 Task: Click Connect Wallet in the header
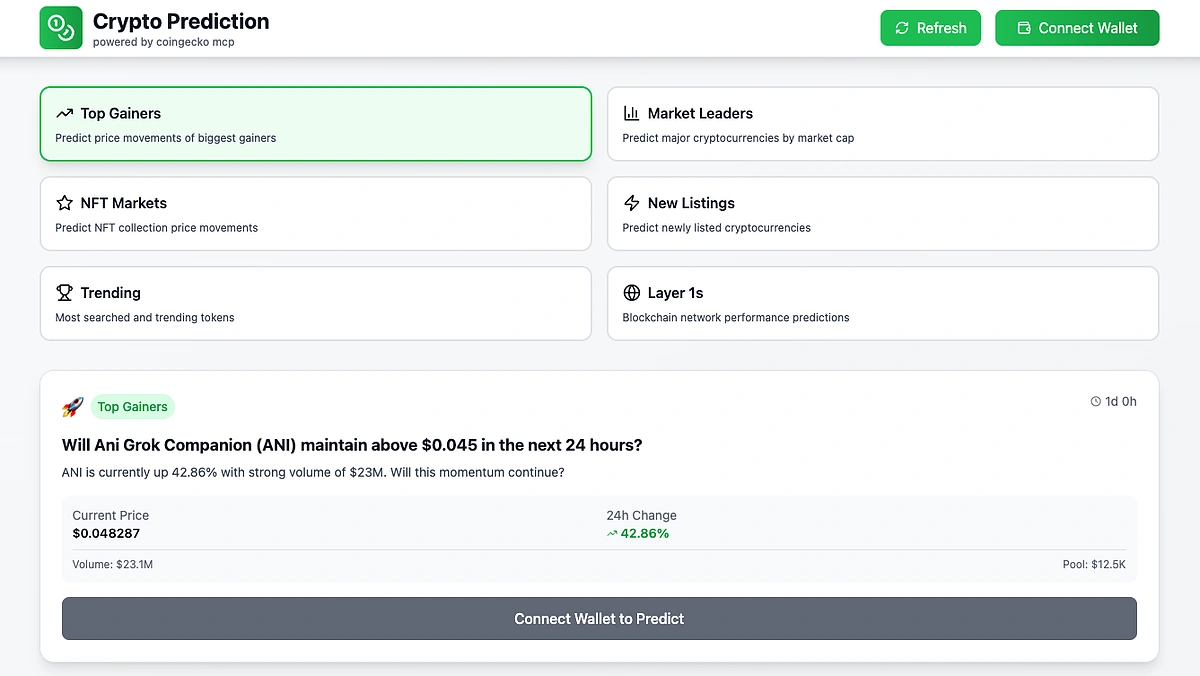1077,28
